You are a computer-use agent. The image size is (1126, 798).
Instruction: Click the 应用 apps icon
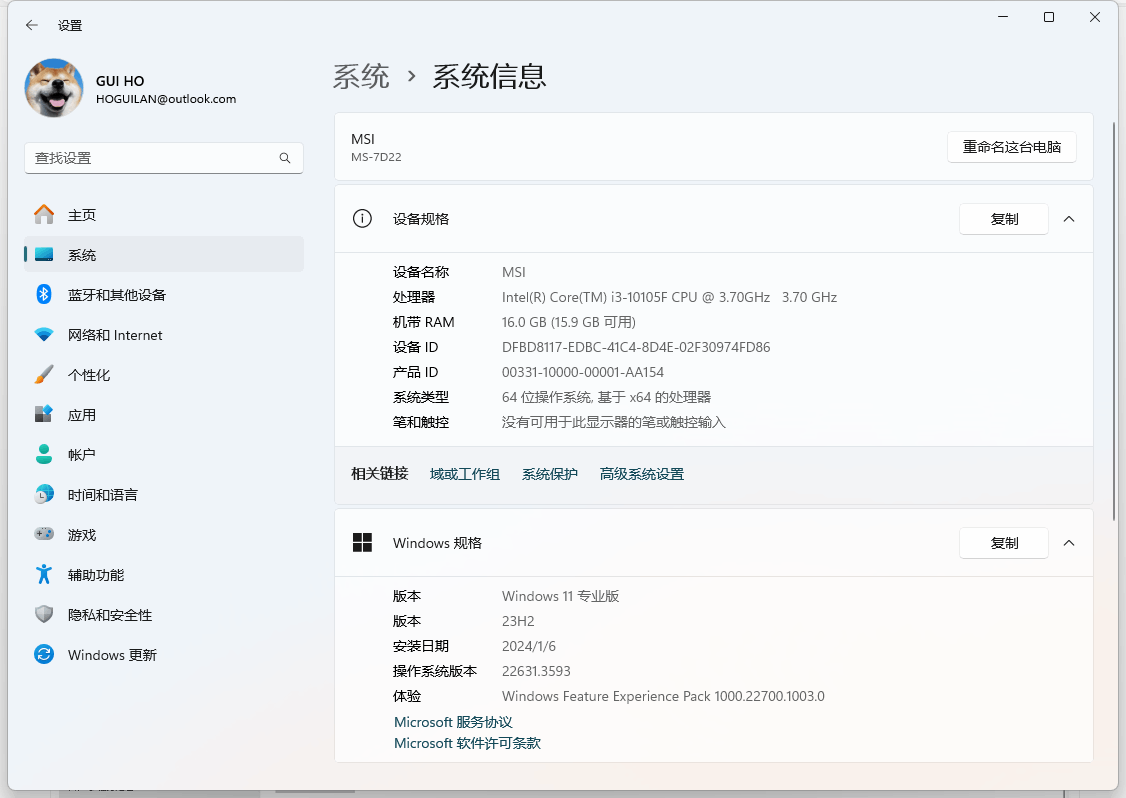tap(44, 414)
